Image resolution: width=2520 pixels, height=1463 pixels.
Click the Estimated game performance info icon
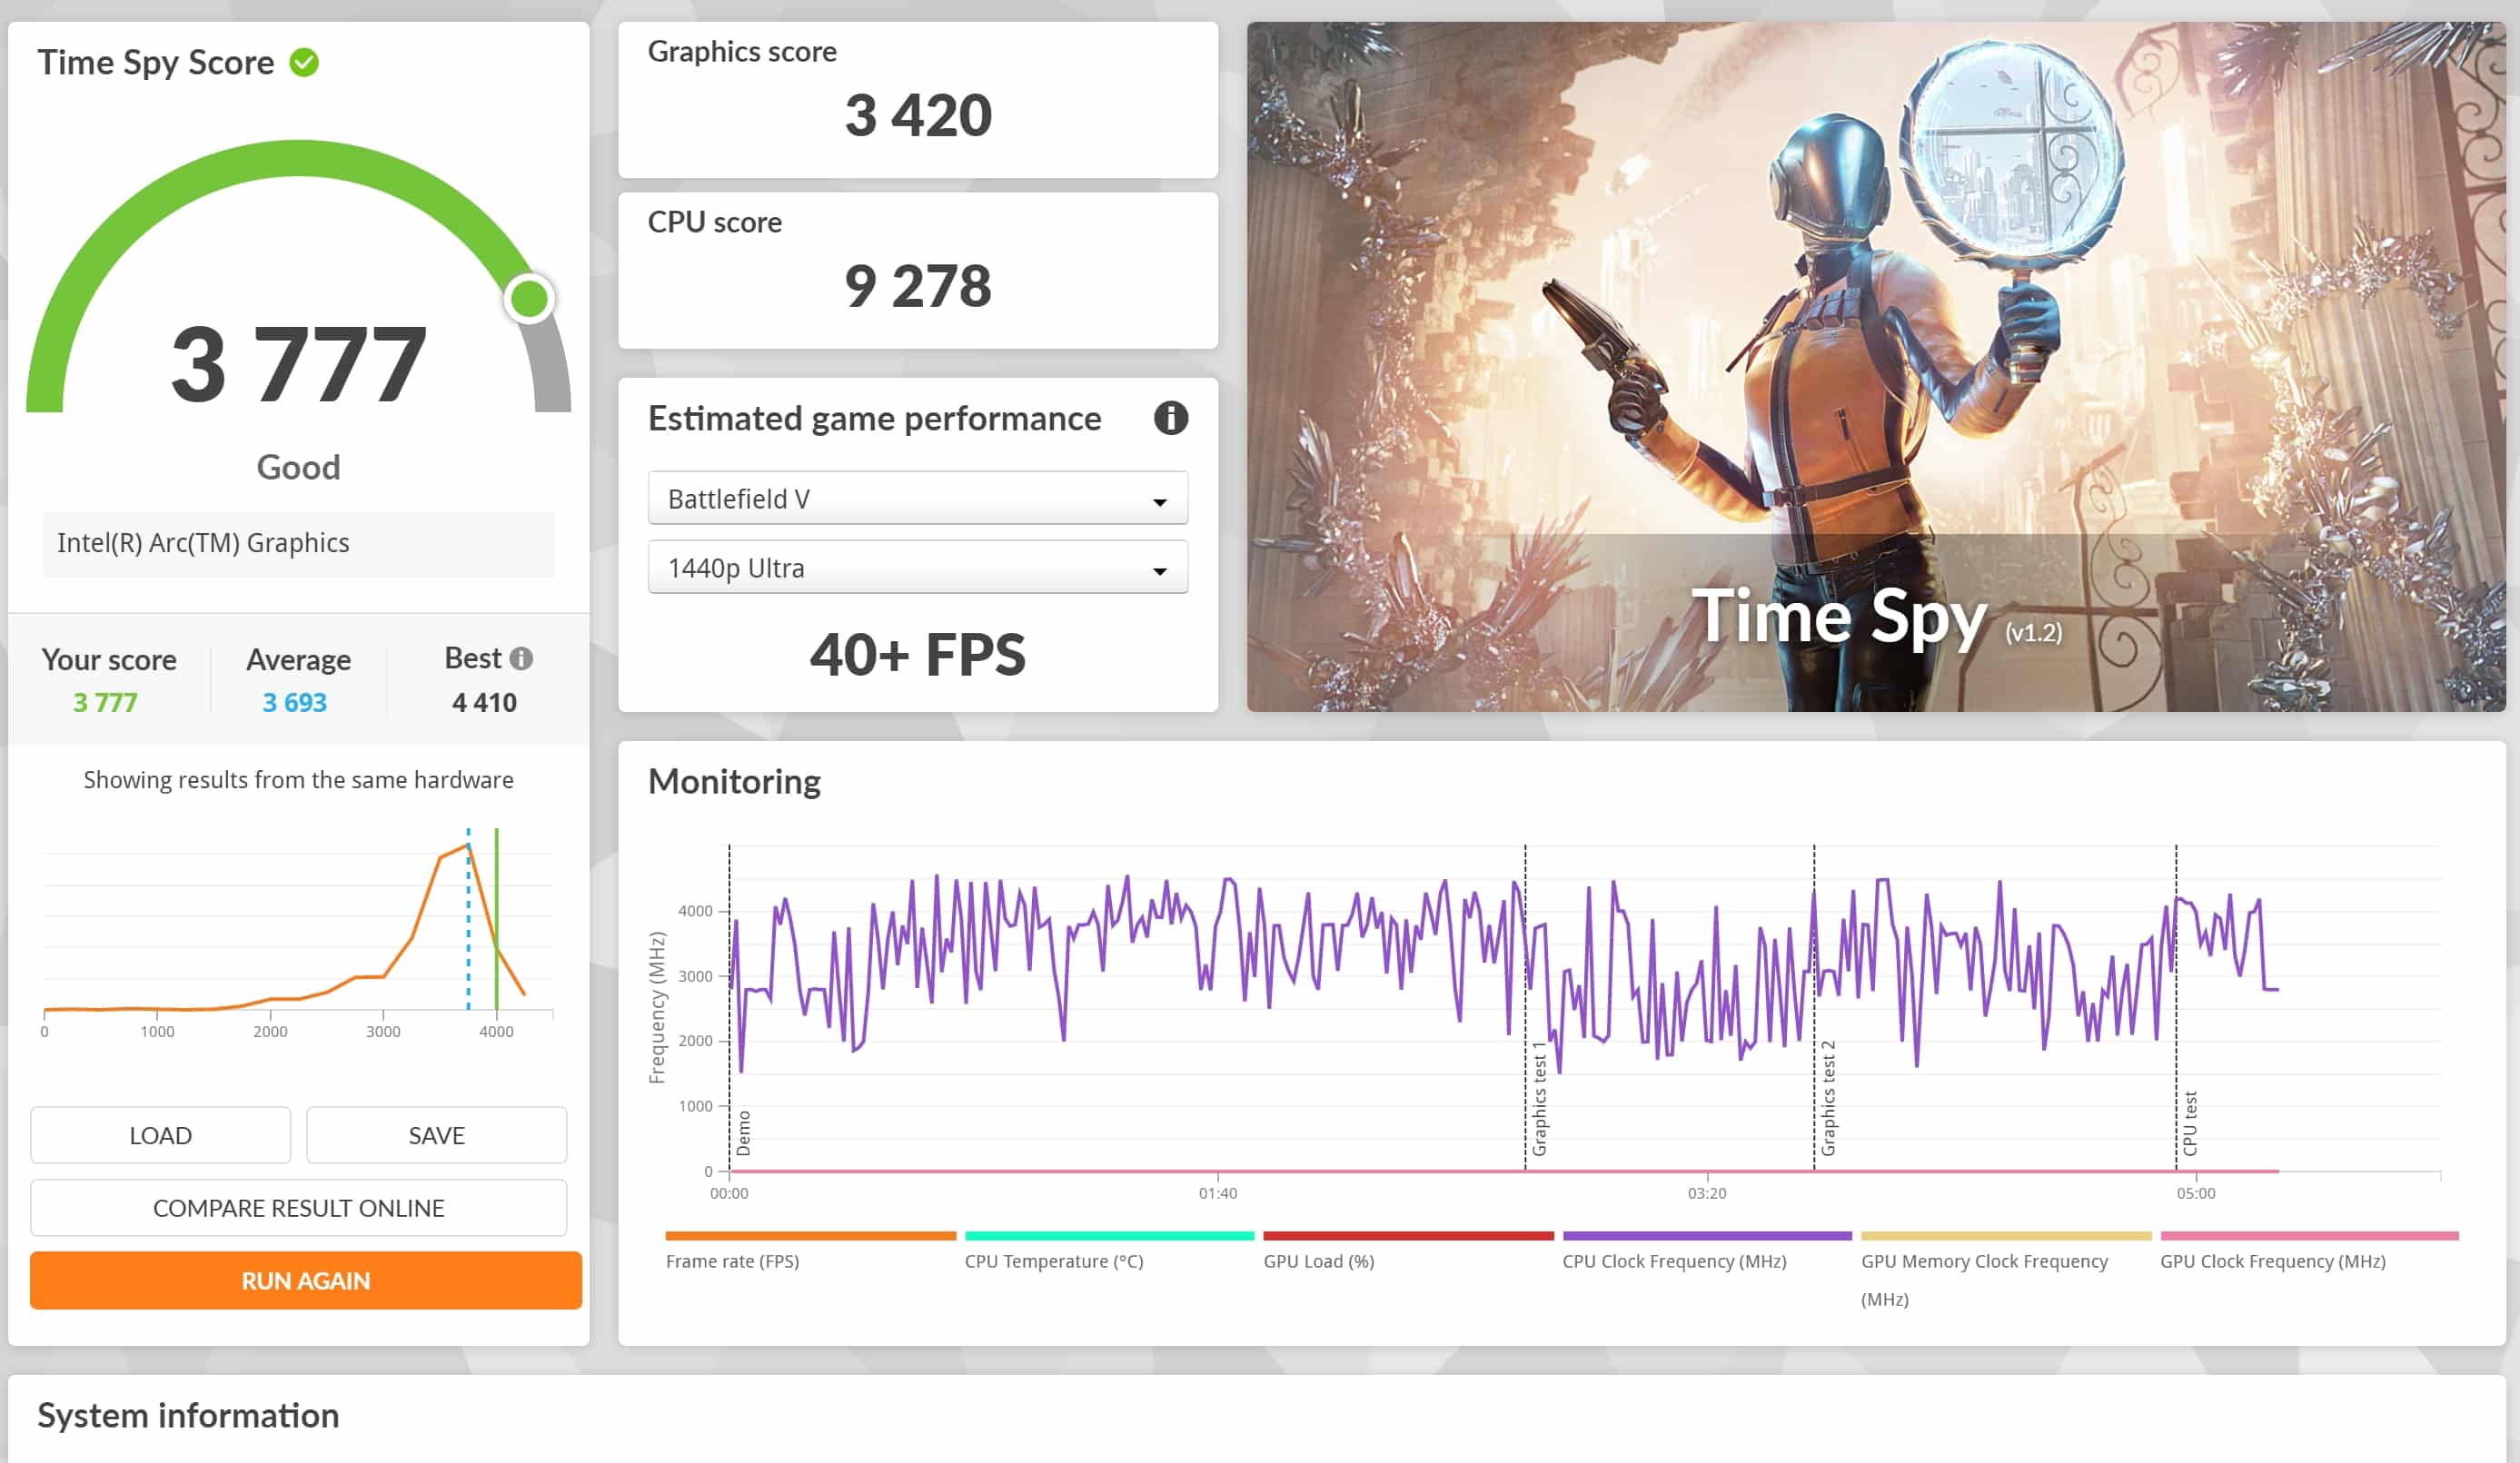1170,418
